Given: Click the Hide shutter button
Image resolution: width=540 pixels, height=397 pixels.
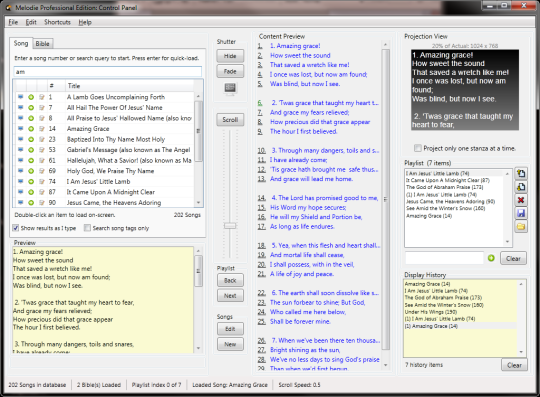Looking at the screenshot, I should [230, 56].
